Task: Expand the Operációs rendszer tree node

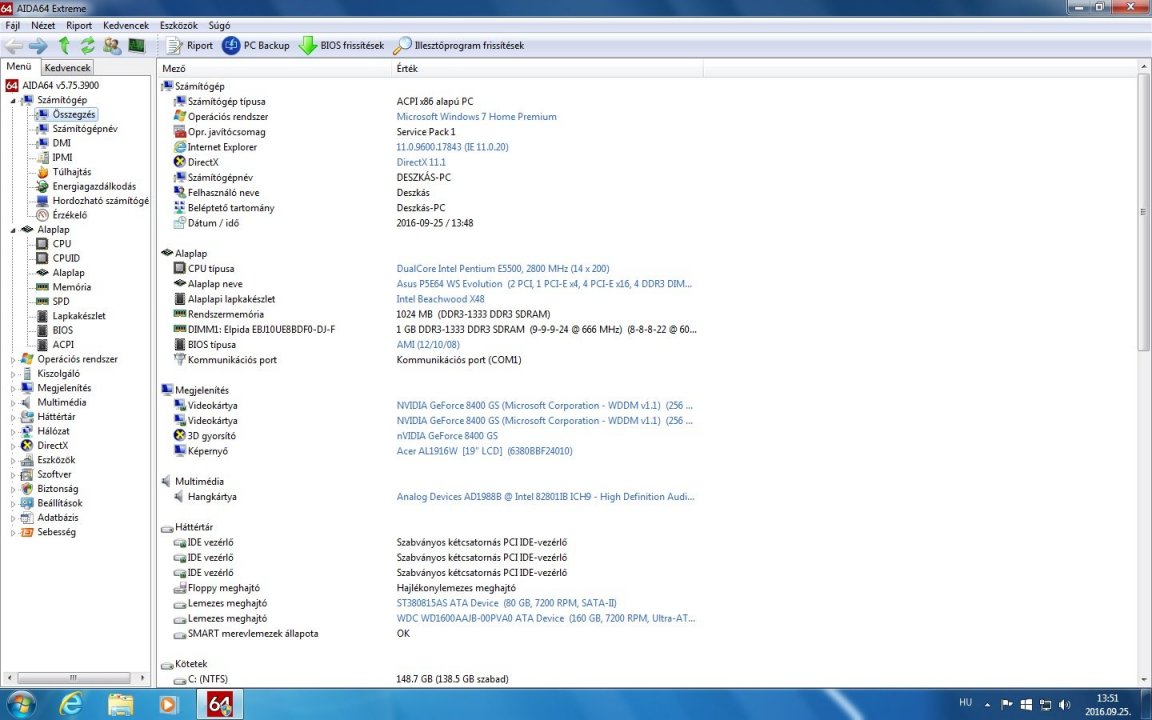Action: [13, 360]
